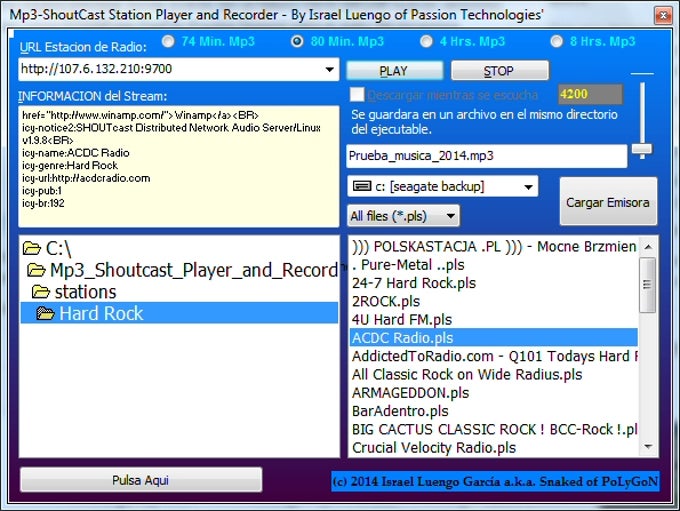Screen dimensions: 680x511
Task: Choose the 4 Hrs. Mp3 radio option
Action: (426, 41)
